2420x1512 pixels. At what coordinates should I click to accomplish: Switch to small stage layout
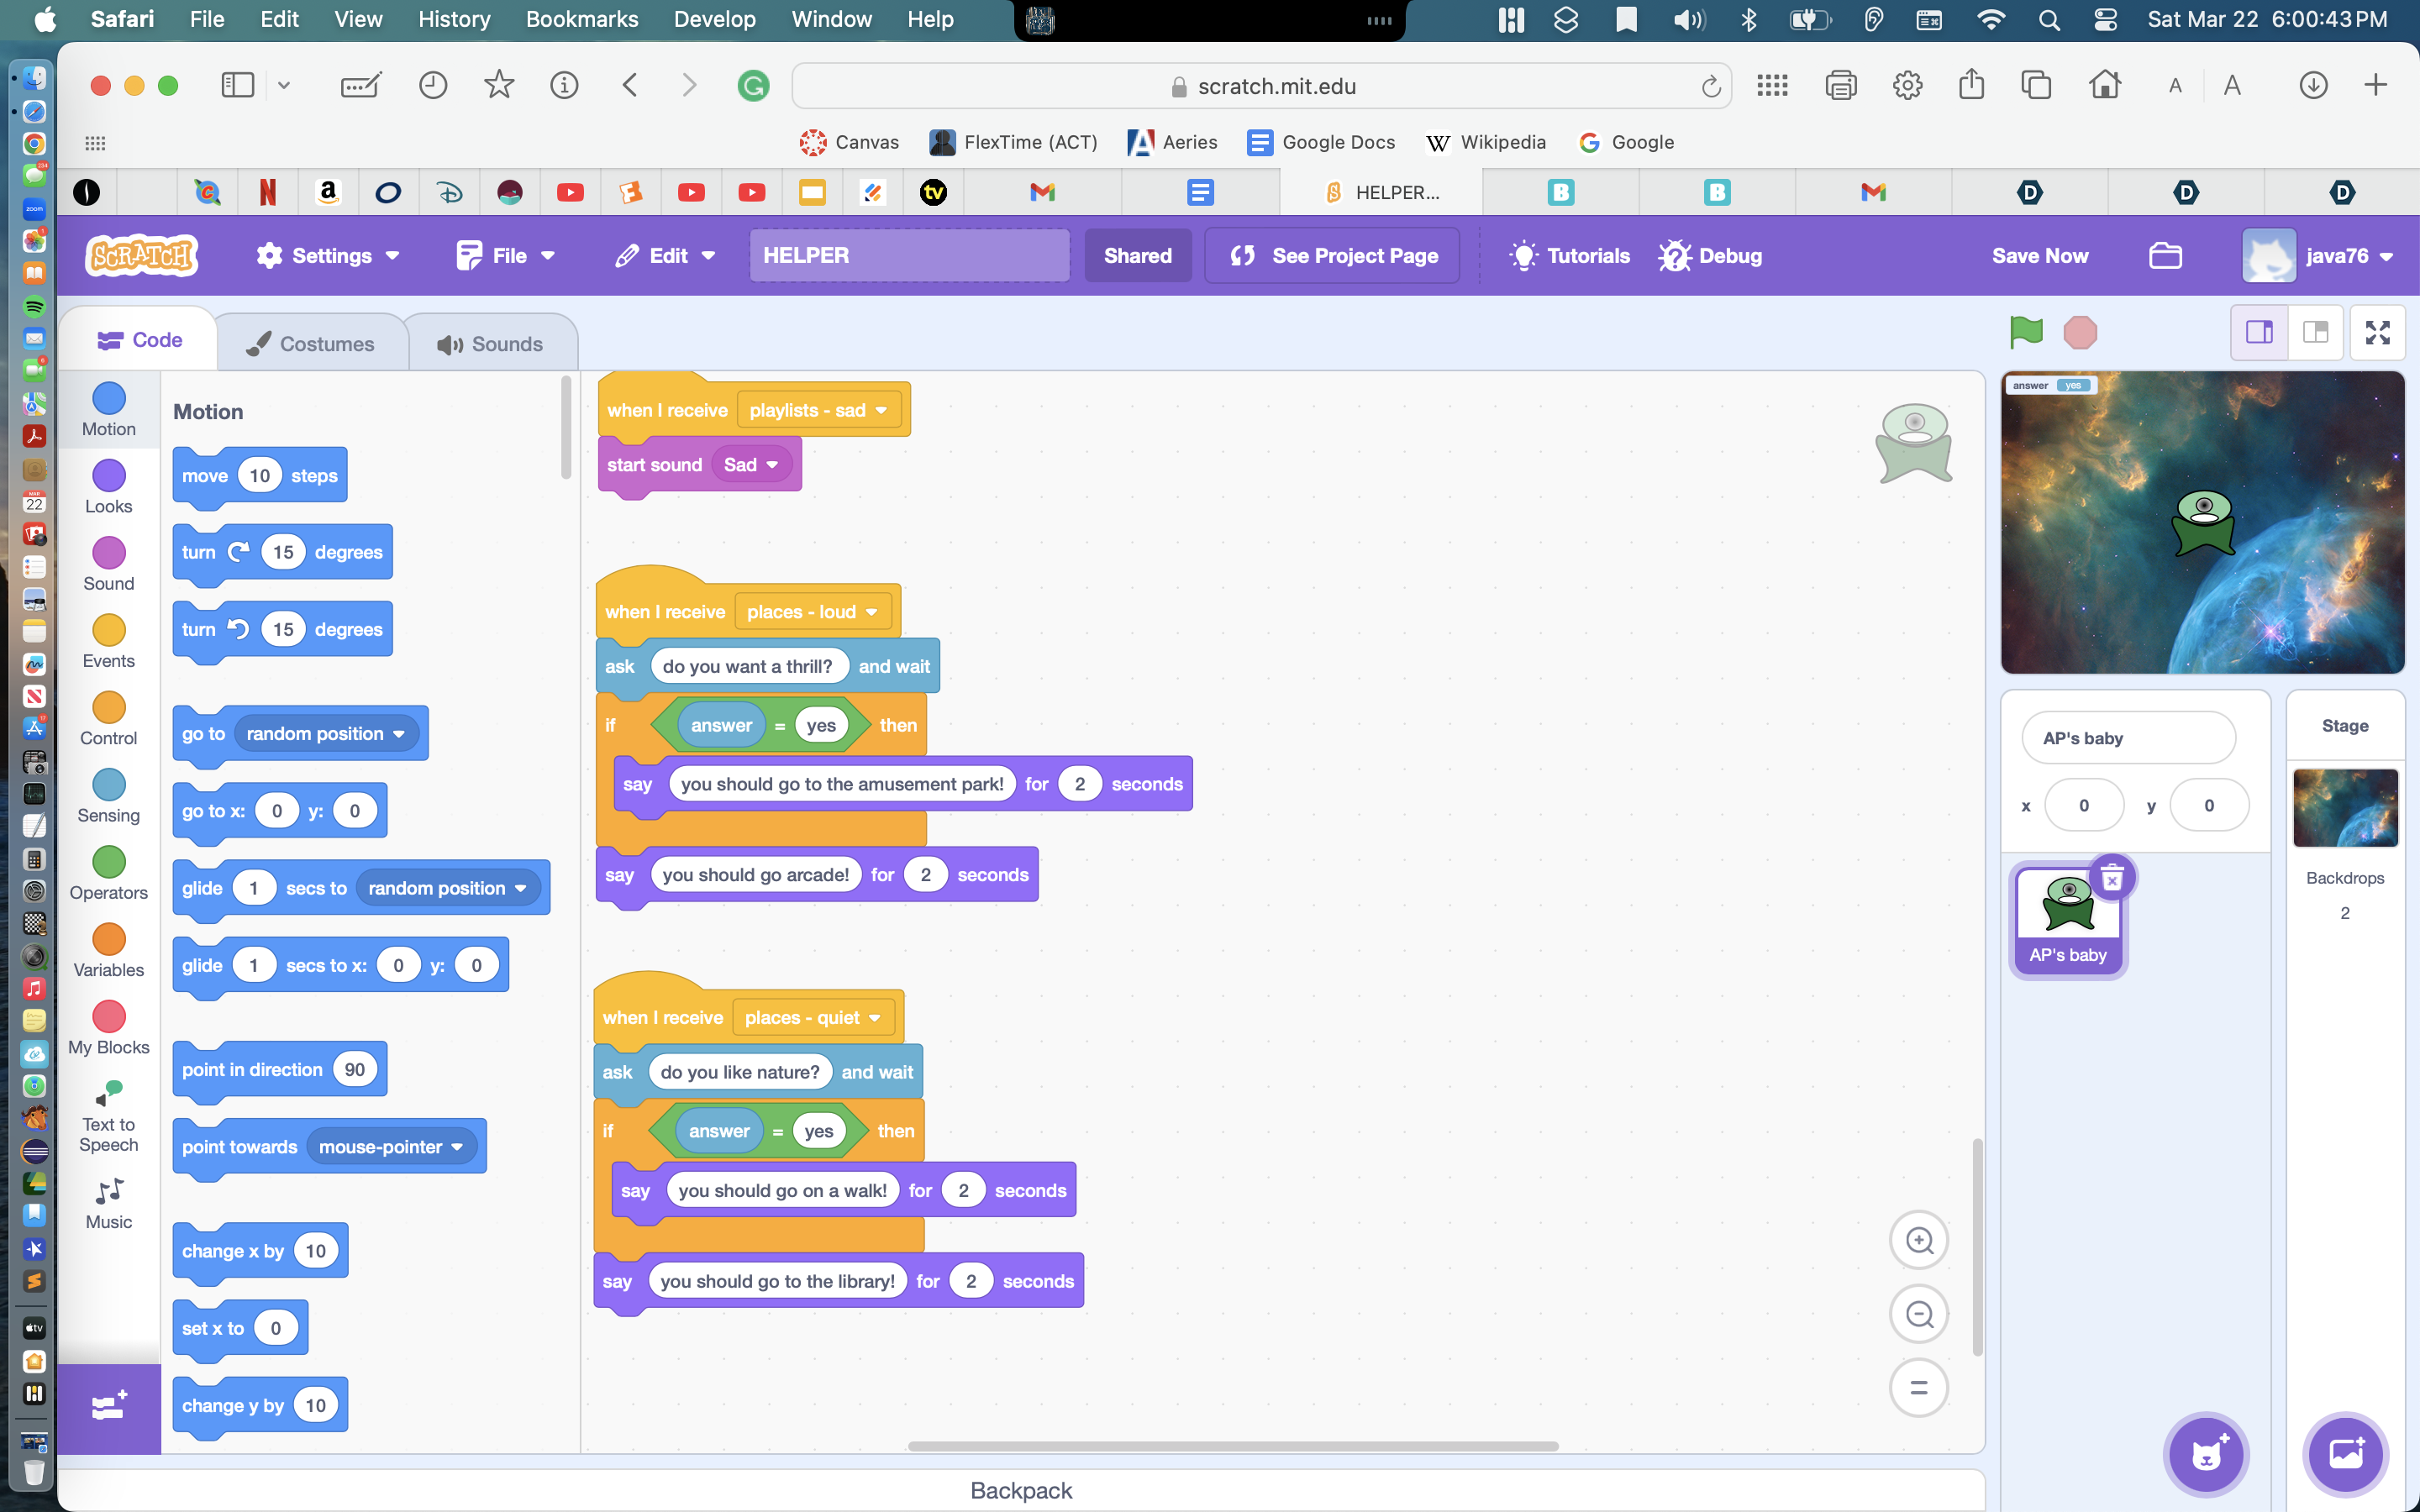(2260, 332)
